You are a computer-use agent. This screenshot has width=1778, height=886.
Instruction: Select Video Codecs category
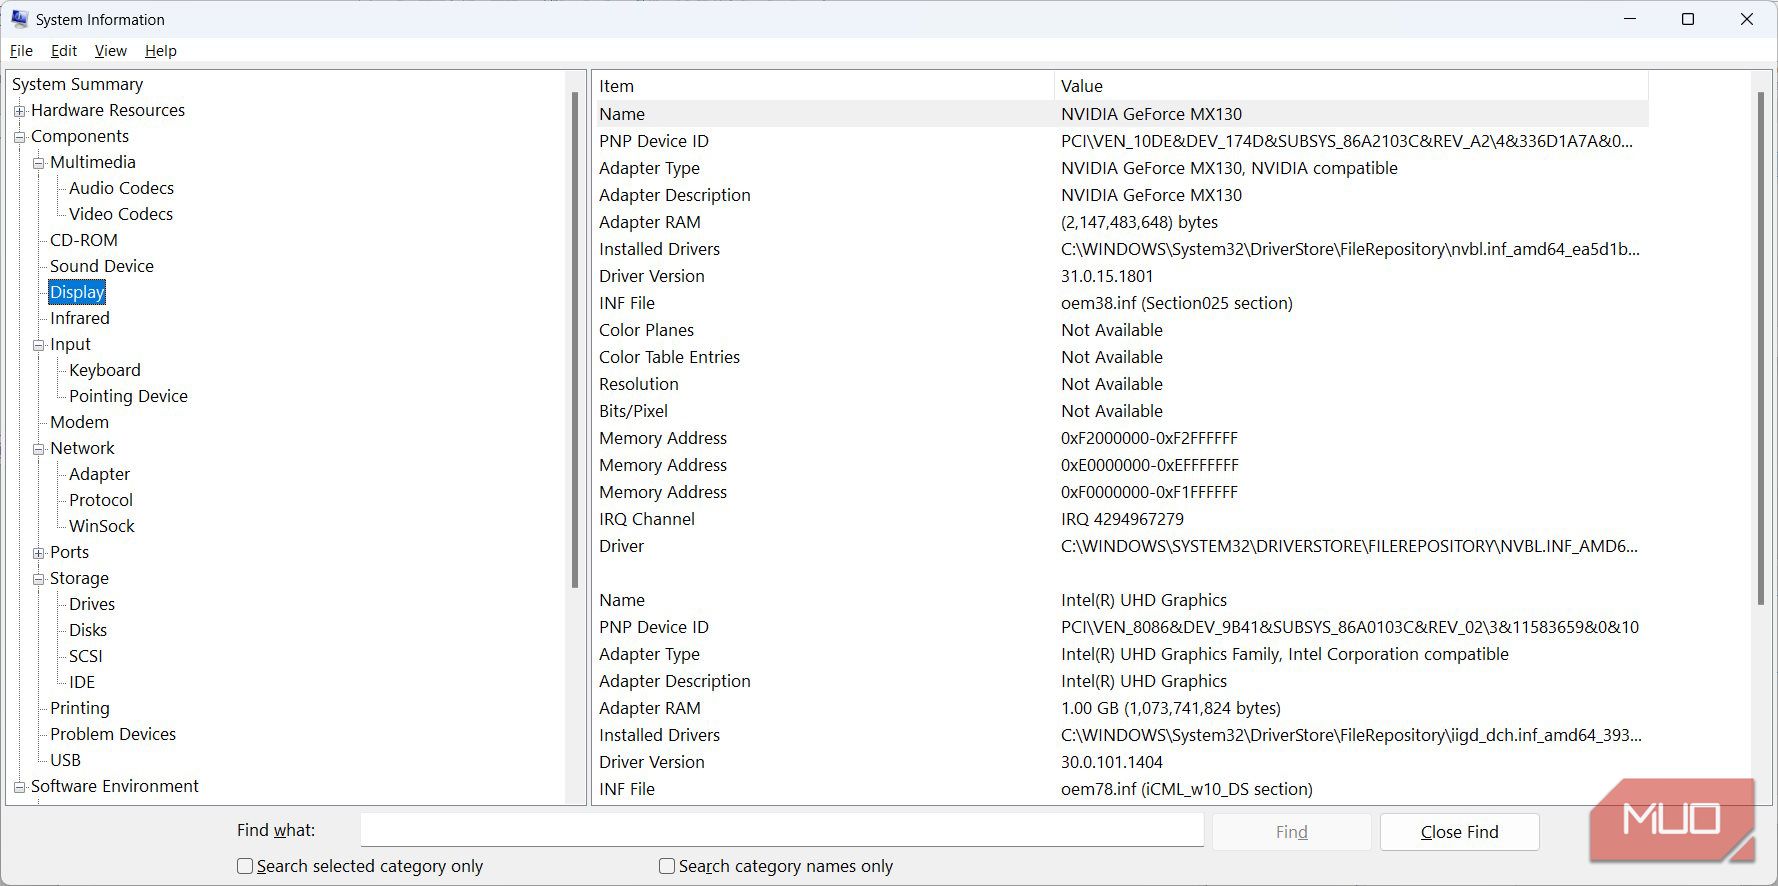tap(121, 214)
